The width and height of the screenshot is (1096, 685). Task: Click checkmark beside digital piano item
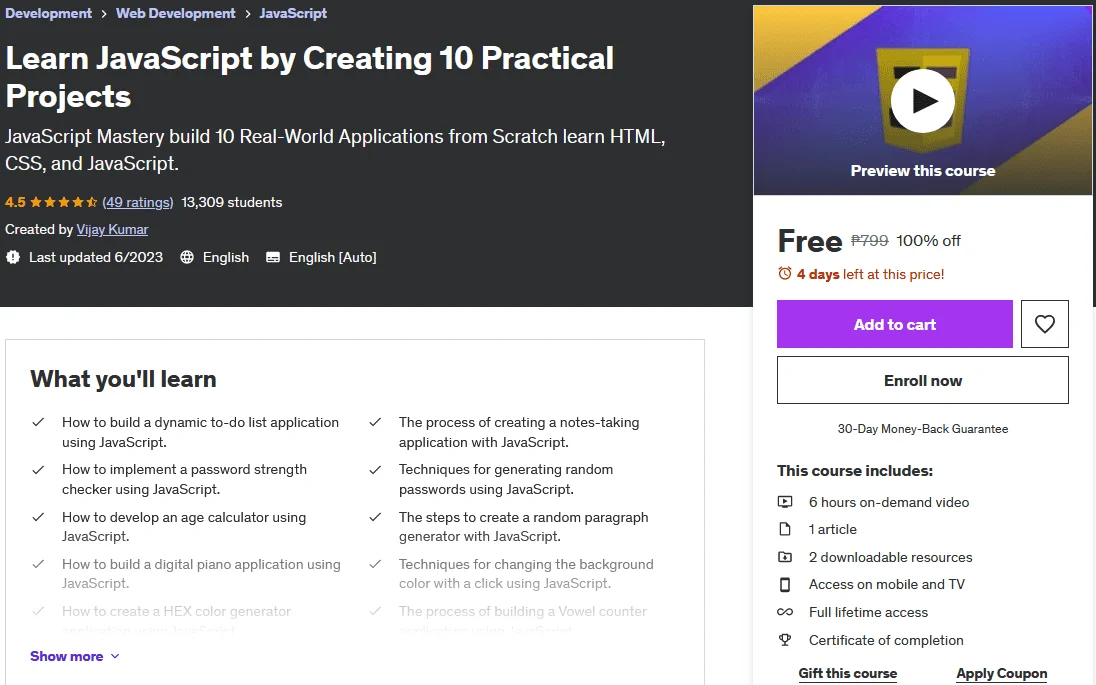tap(38, 564)
